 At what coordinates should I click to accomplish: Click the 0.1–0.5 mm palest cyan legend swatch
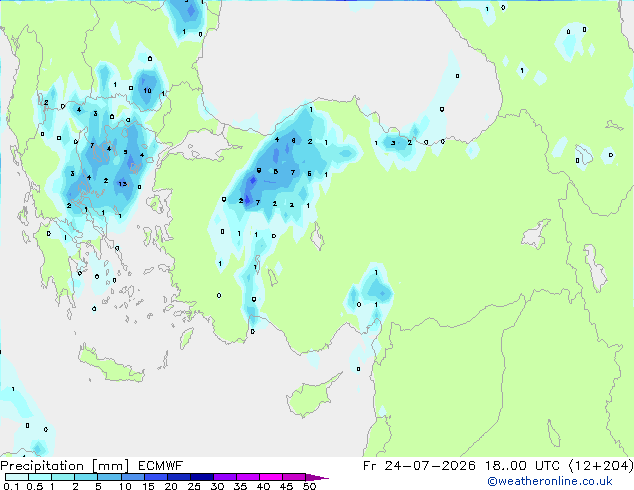pyautogui.click(x=17, y=477)
